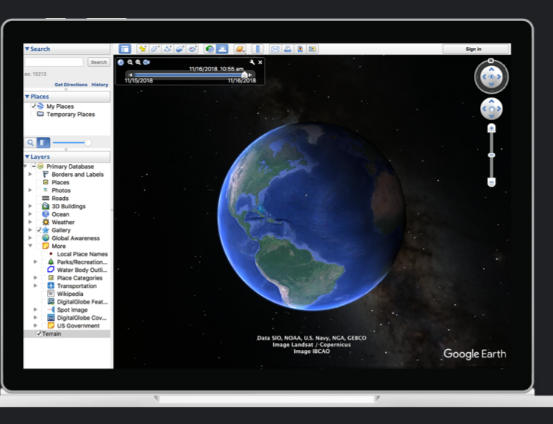This screenshot has width=553, height=424.
Task: Click the historical imagery time slider thumb
Action: click(x=244, y=75)
